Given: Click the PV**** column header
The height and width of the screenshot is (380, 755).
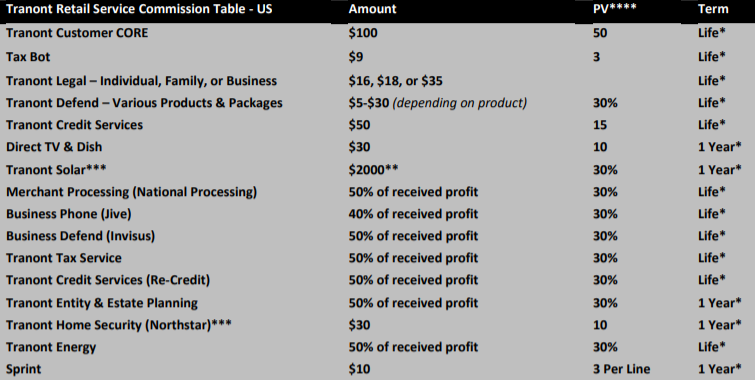Looking at the screenshot, I should [615, 9].
